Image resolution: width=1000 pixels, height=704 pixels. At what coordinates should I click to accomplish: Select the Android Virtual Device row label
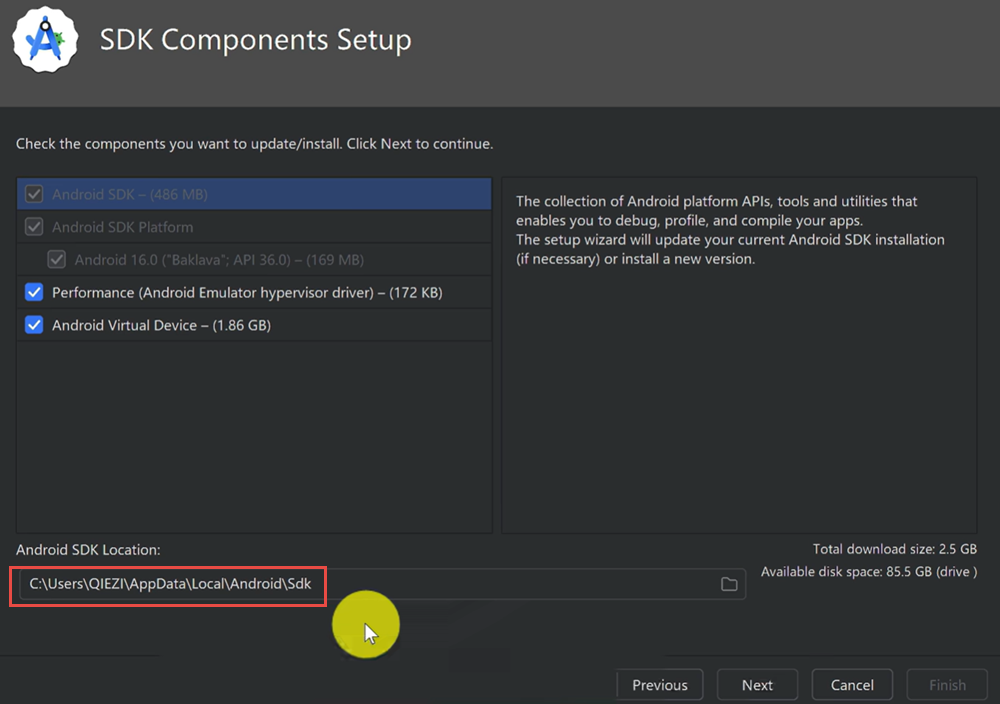161,325
